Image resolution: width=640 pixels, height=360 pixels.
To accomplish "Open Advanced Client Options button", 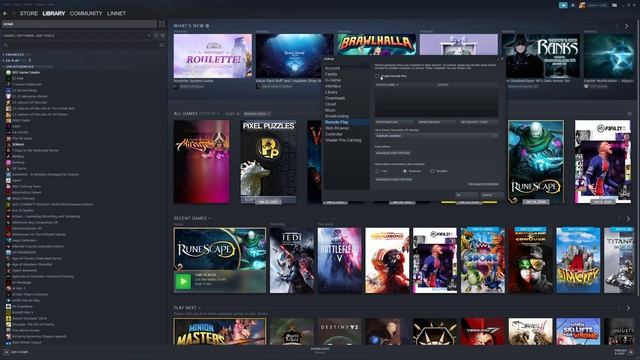I will click(x=393, y=180).
